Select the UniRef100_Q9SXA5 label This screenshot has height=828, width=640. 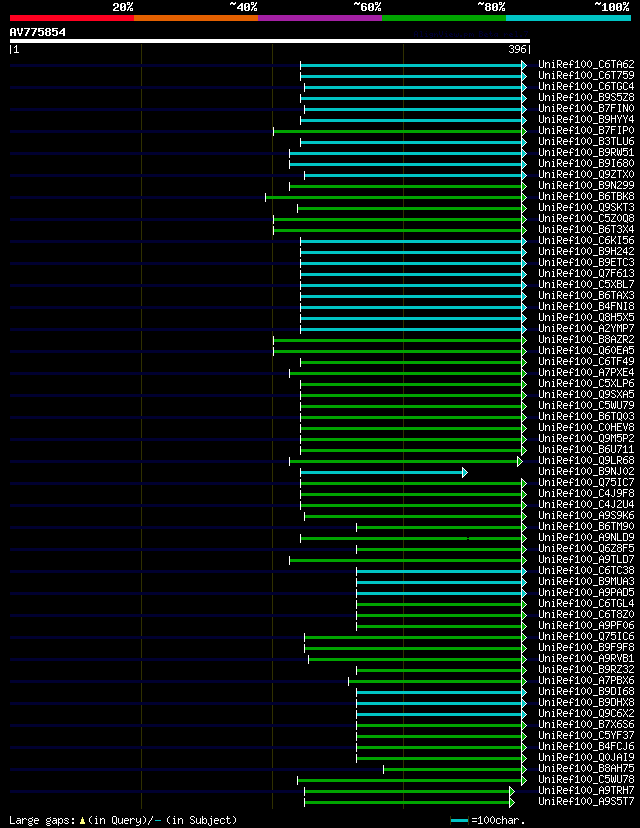click(586, 394)
